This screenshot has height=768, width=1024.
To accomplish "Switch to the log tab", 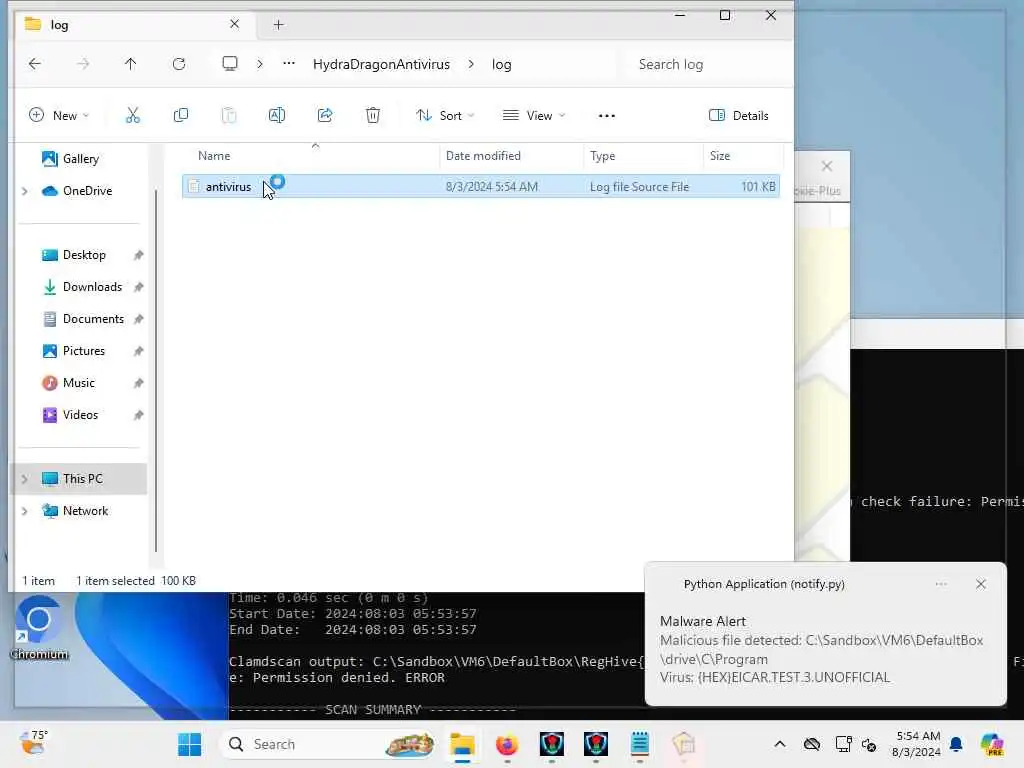I will coord(133,25).
